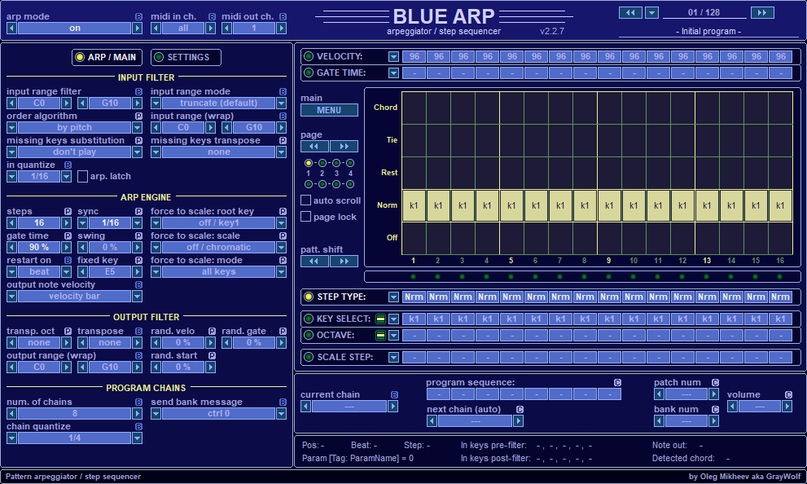The width and height of the screenshot is (807, 484).
Task: Decrease gate time with left arrow
Action: (11, 247)
